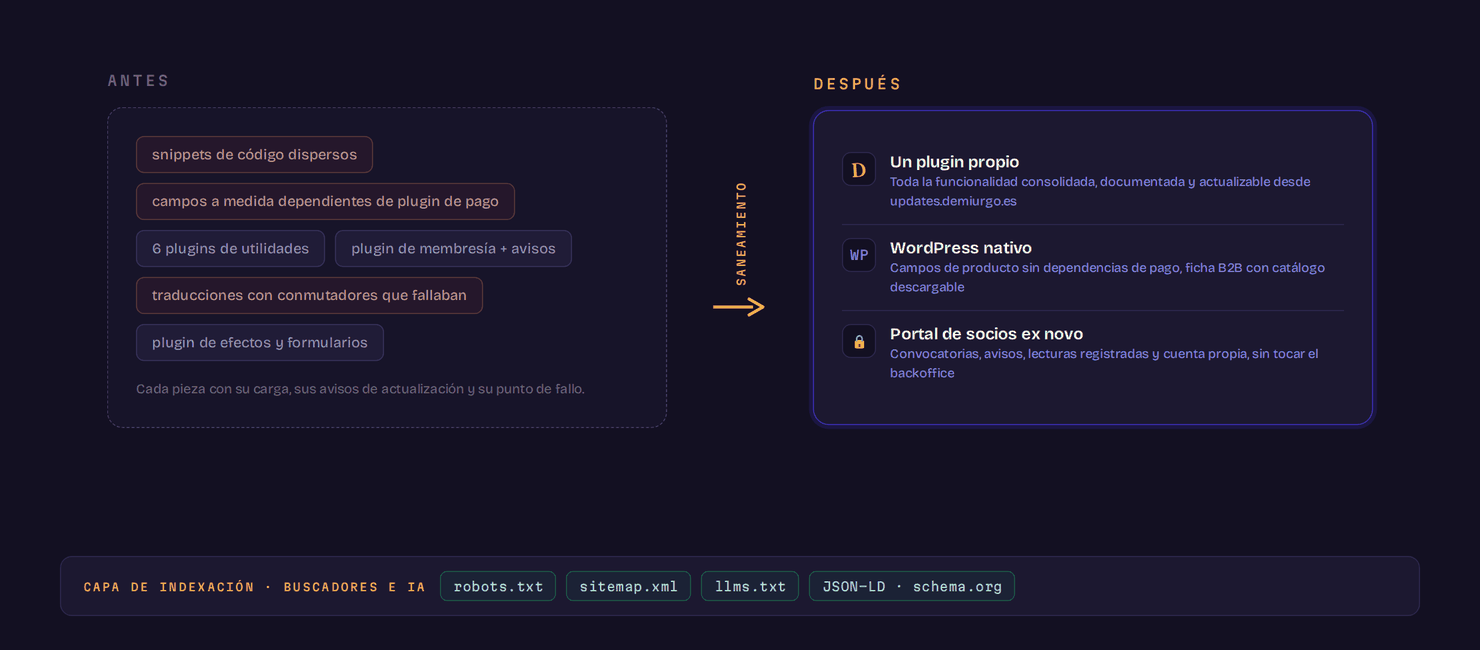Click the vertical SANEAMIENTO label
Viewport: 1480px width, 650px height.
[741, 233]
